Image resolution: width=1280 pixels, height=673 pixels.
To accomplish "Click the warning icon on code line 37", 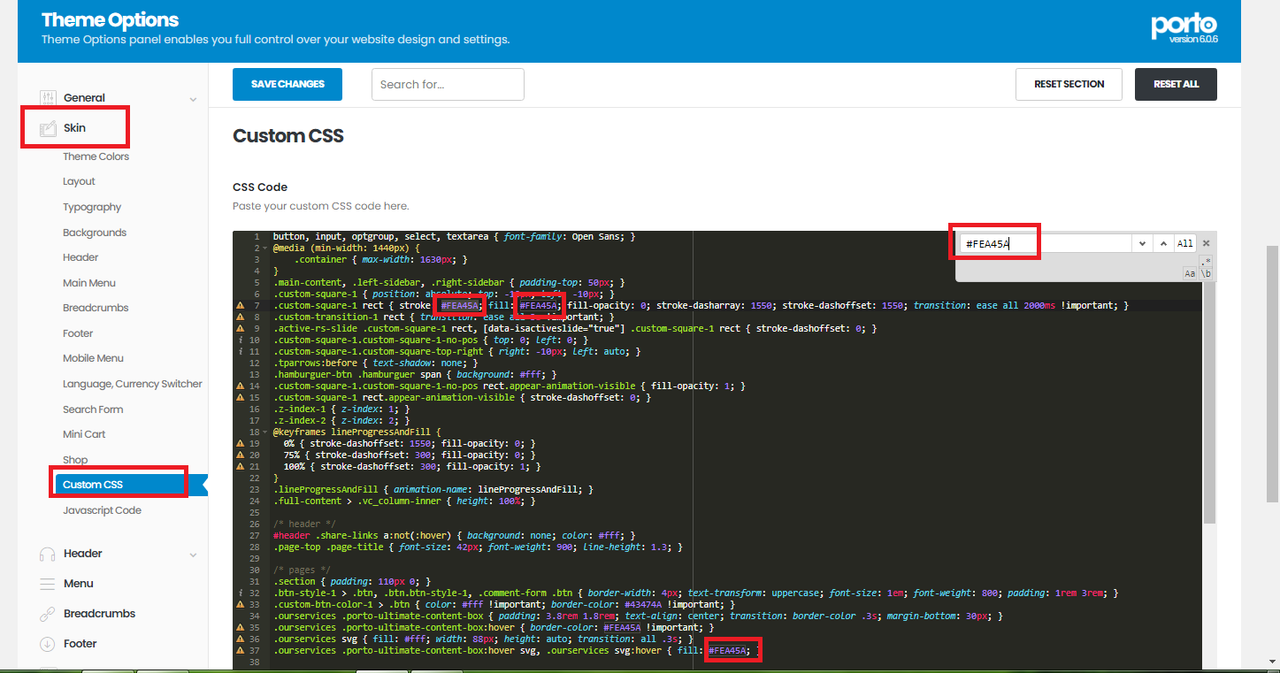I will tap(240, 651).
